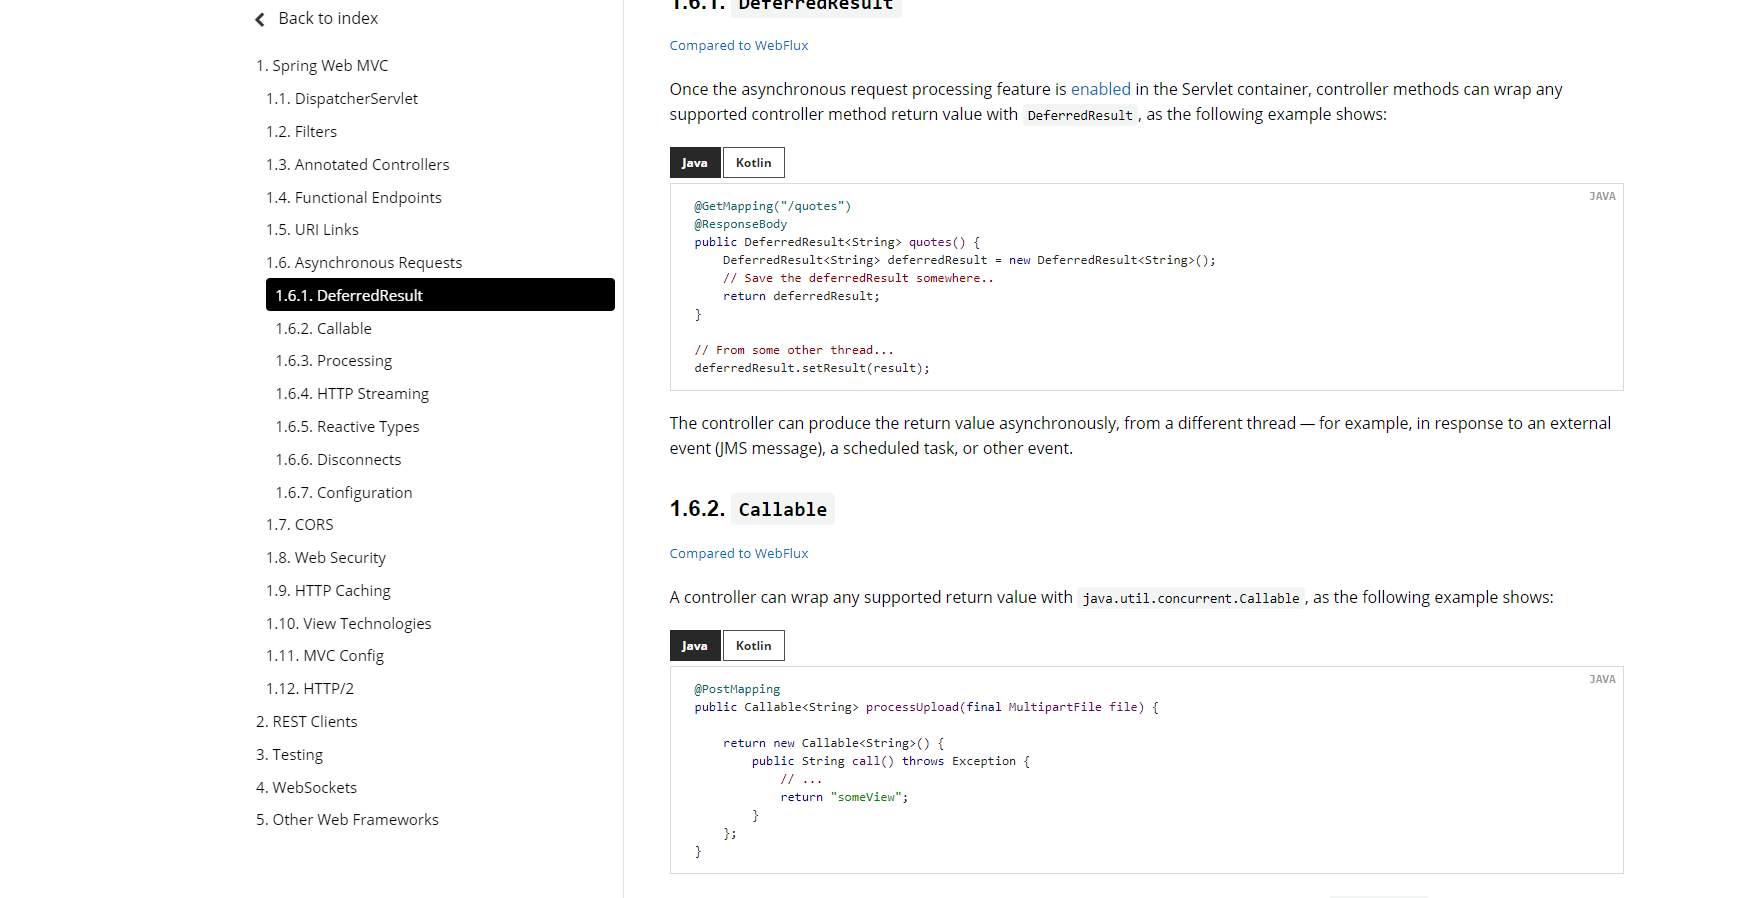Open 1.6.7. Configuration
This screenshot has width=1759, height=898.
[x=344, y=493]
